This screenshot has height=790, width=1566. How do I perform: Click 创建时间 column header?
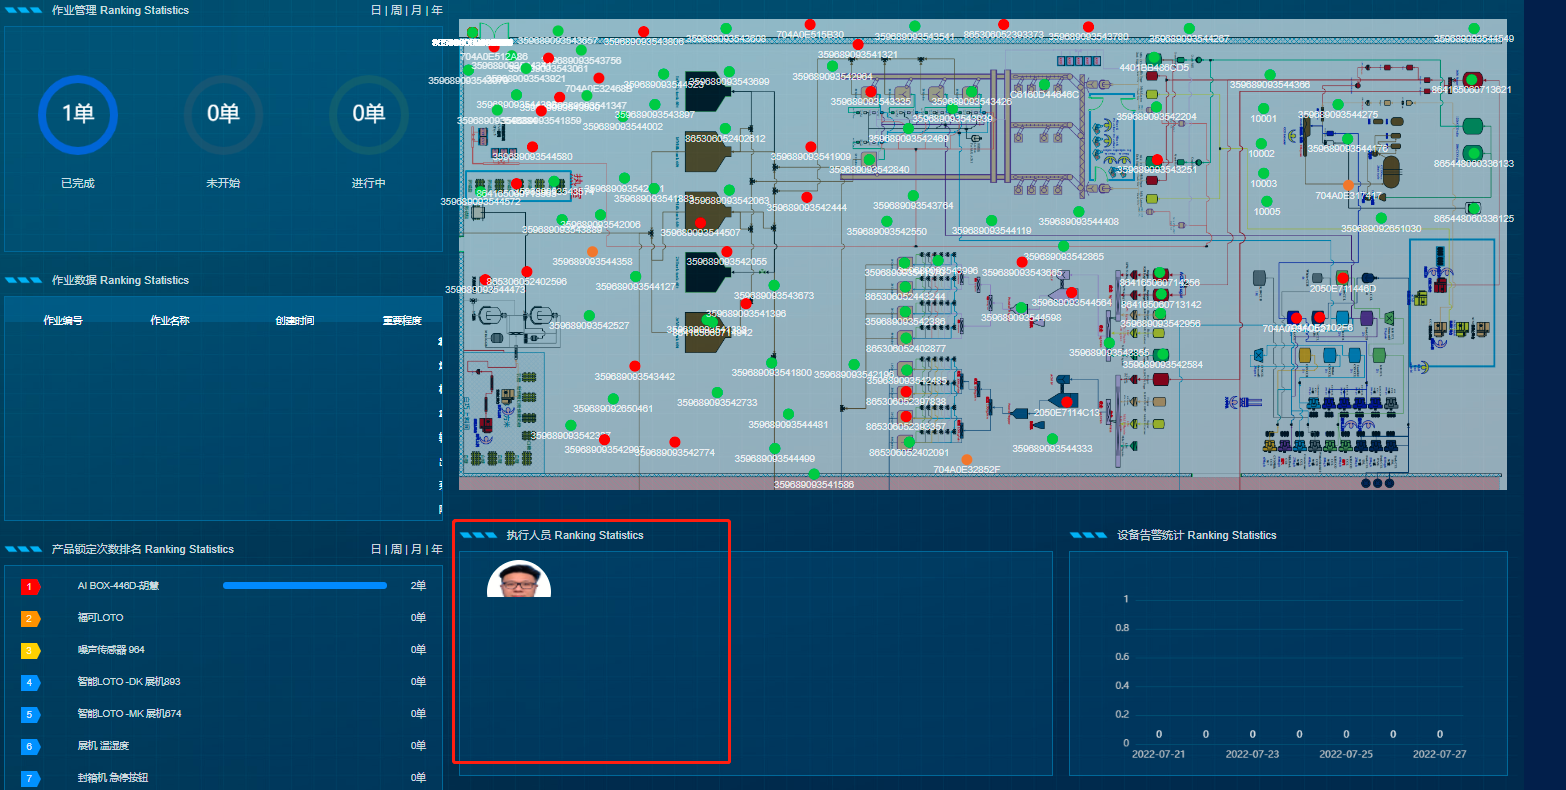click(295, 321)
